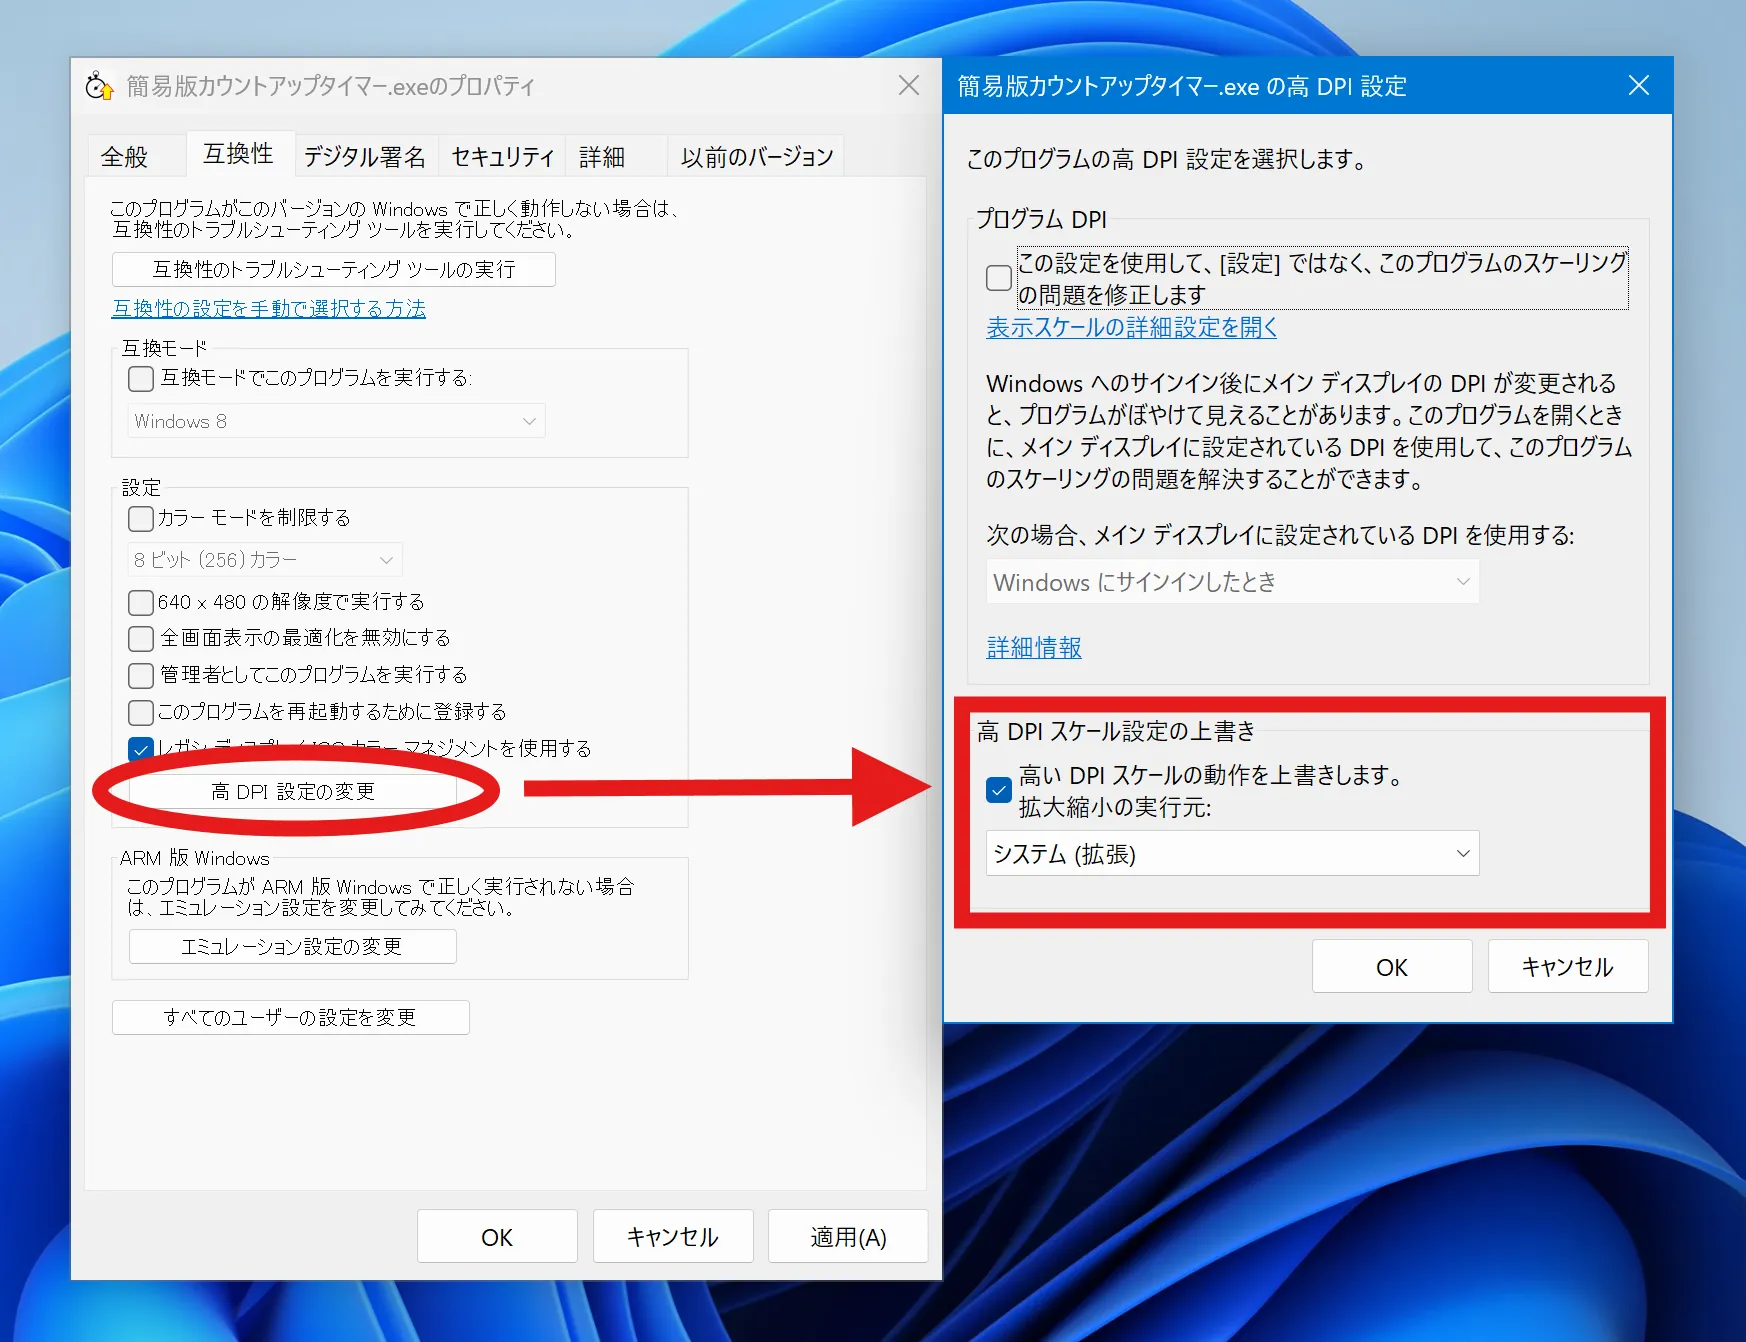Go to the 以前のバージョン tab
Viewport: 1746px width, 1342px height.
coord(757,157)
